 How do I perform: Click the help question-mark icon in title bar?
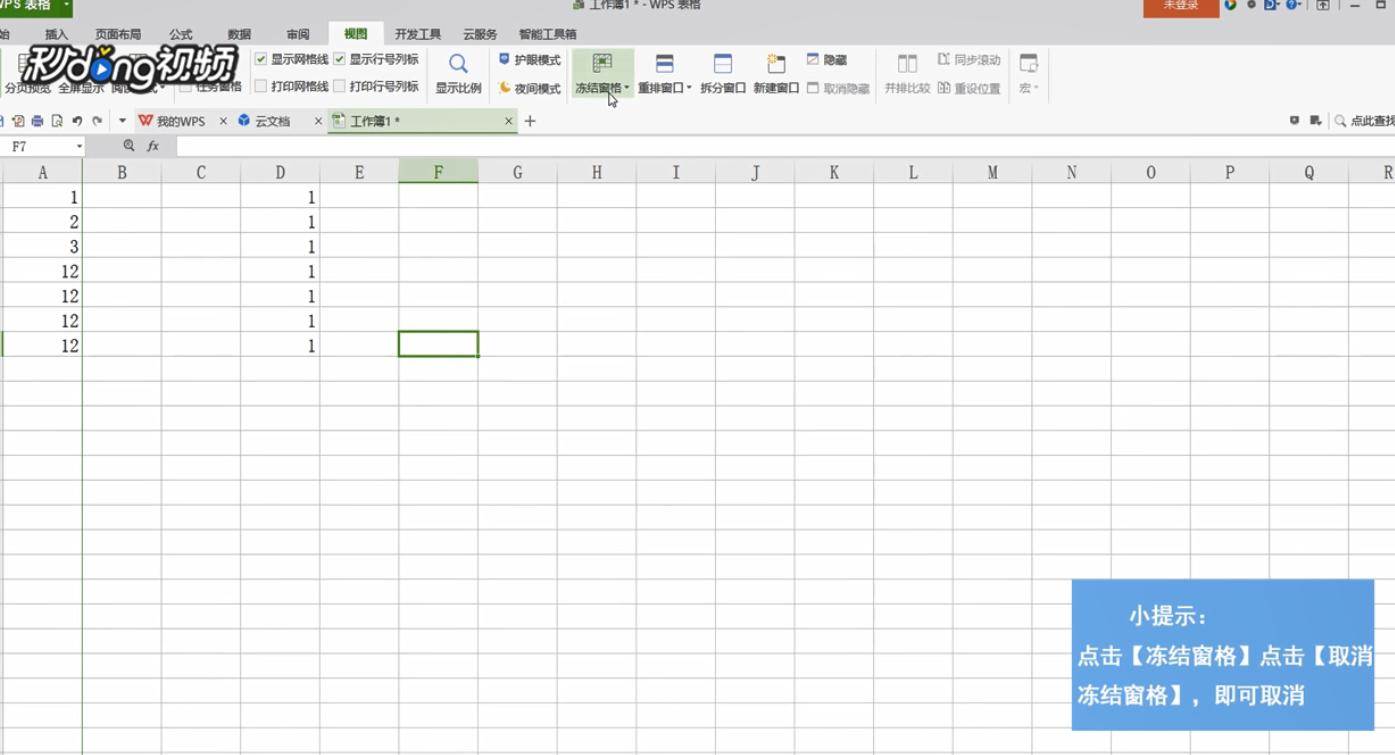click(x=1291, y=5)
